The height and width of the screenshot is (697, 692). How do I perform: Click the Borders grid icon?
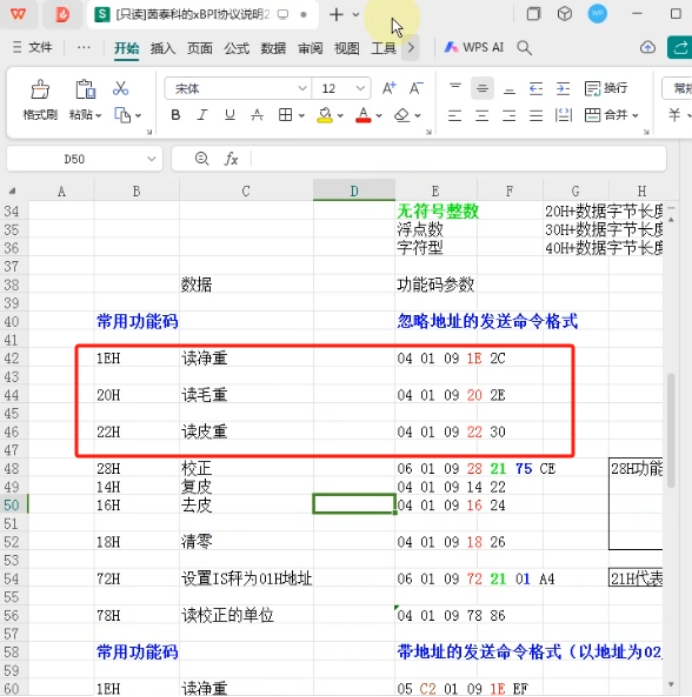pos(285,115)
